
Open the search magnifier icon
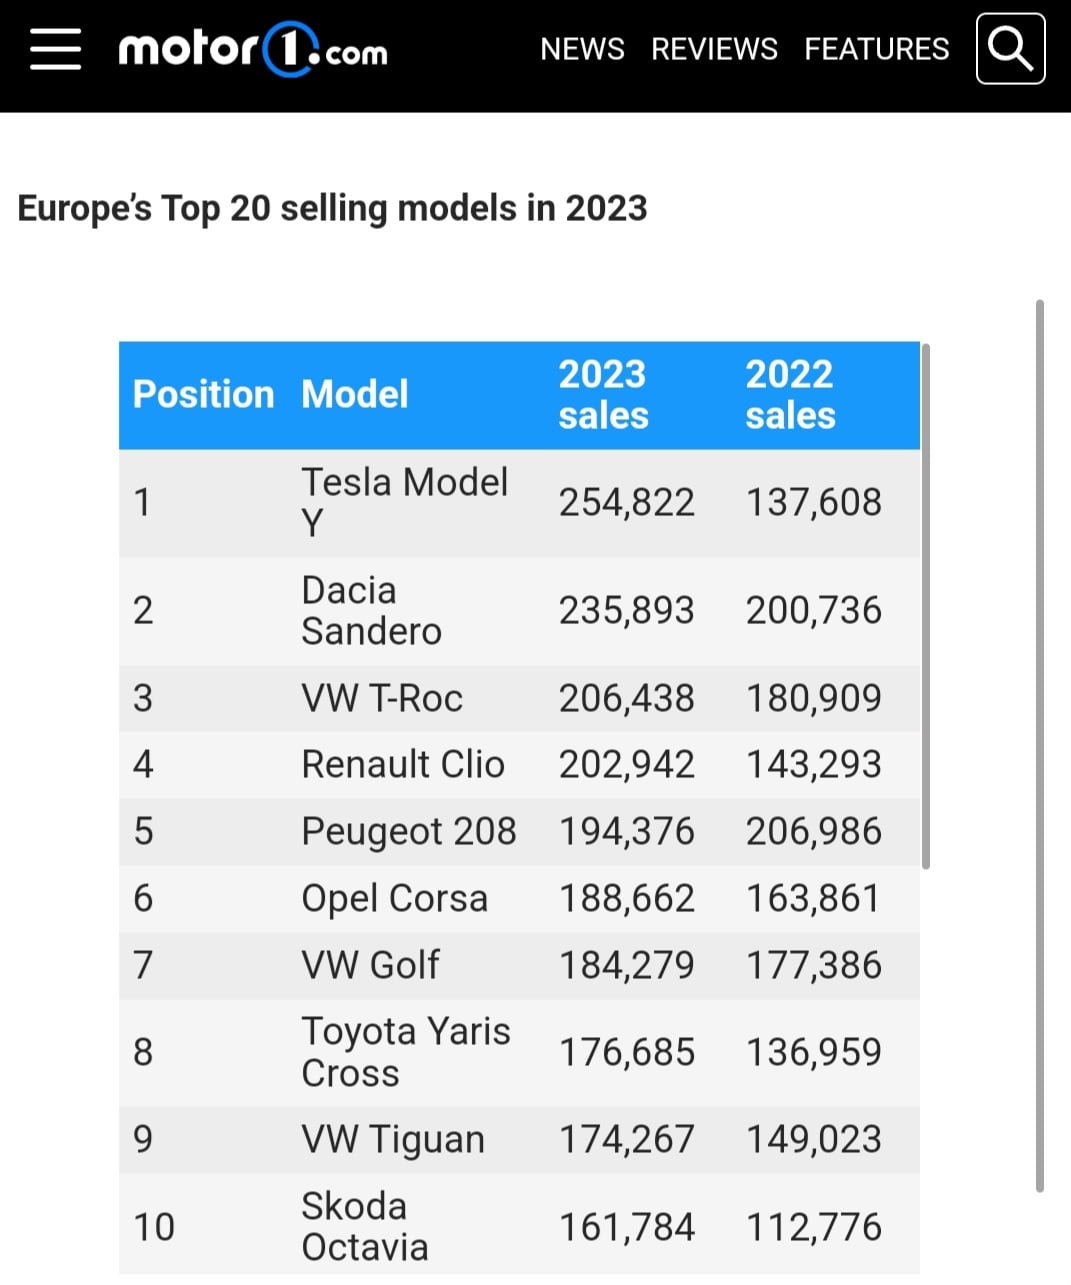coord(1010,48)
